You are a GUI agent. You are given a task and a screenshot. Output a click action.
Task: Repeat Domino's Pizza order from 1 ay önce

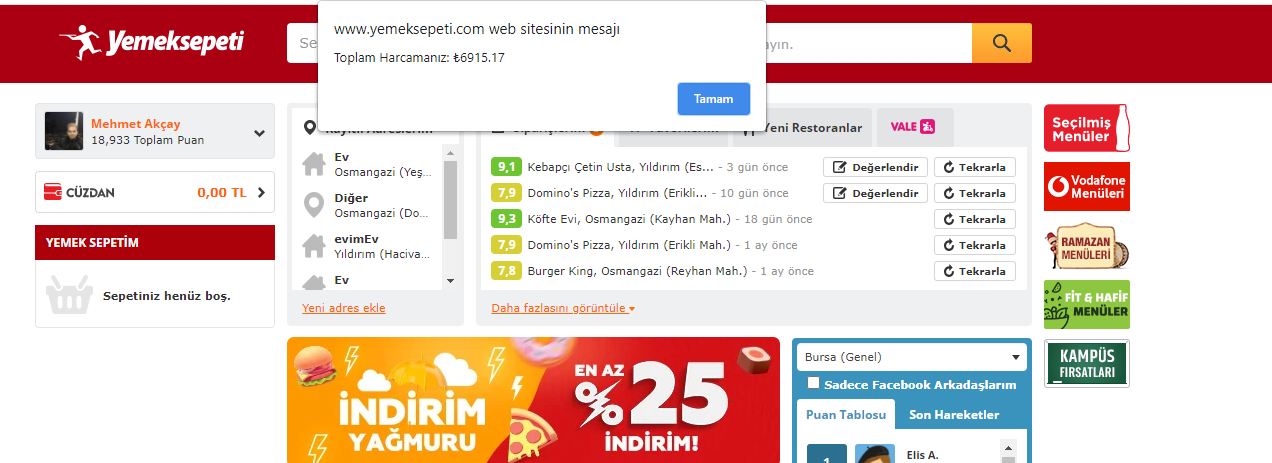point(975,245)
